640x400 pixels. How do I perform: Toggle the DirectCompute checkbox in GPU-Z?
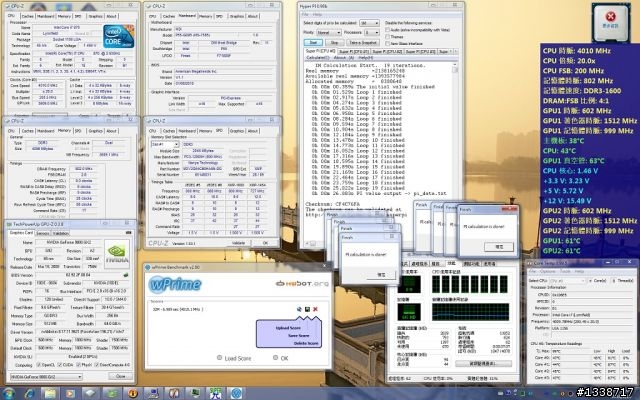coord(96,364)
